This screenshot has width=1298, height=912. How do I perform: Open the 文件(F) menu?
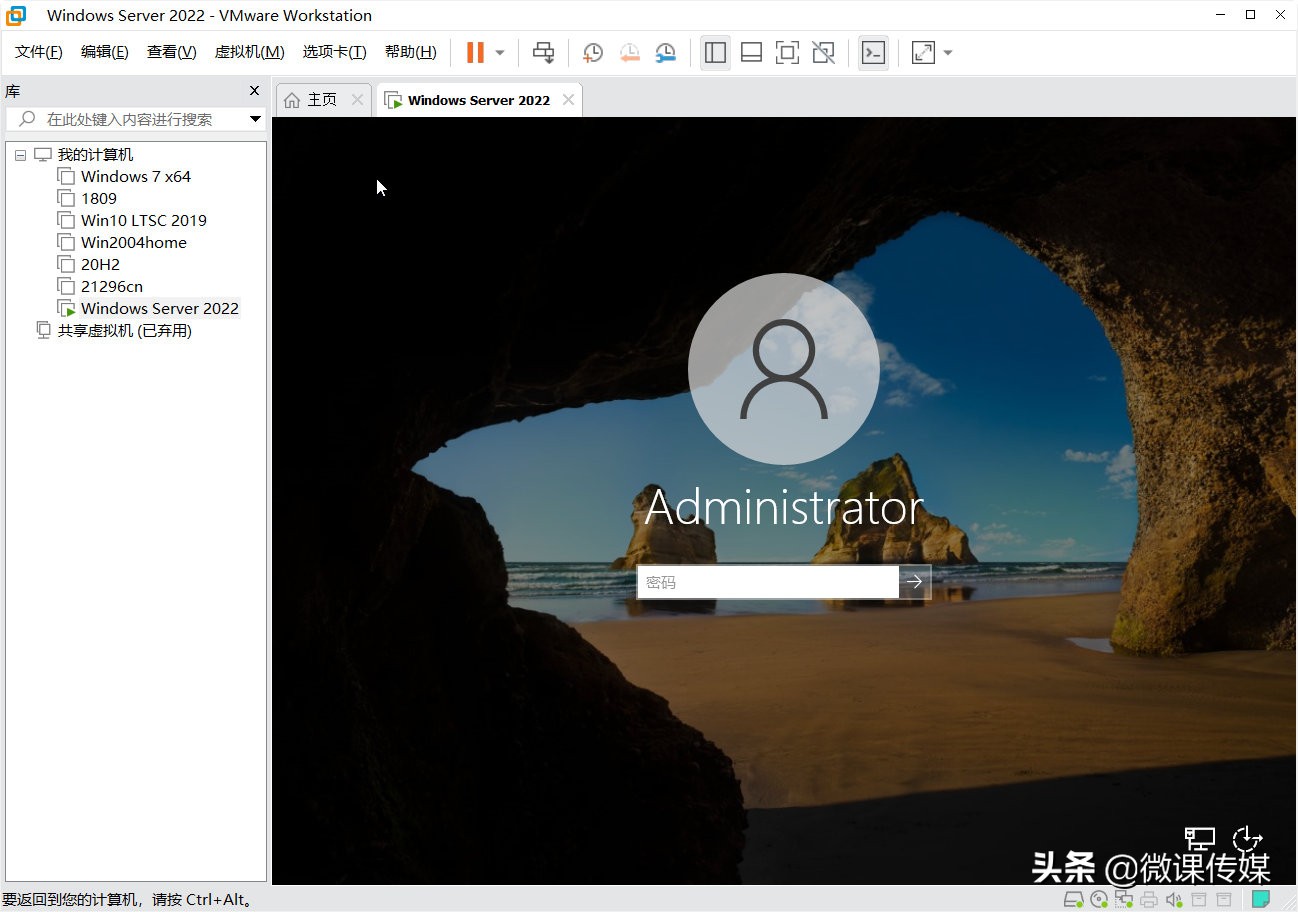tap(39, 52)
